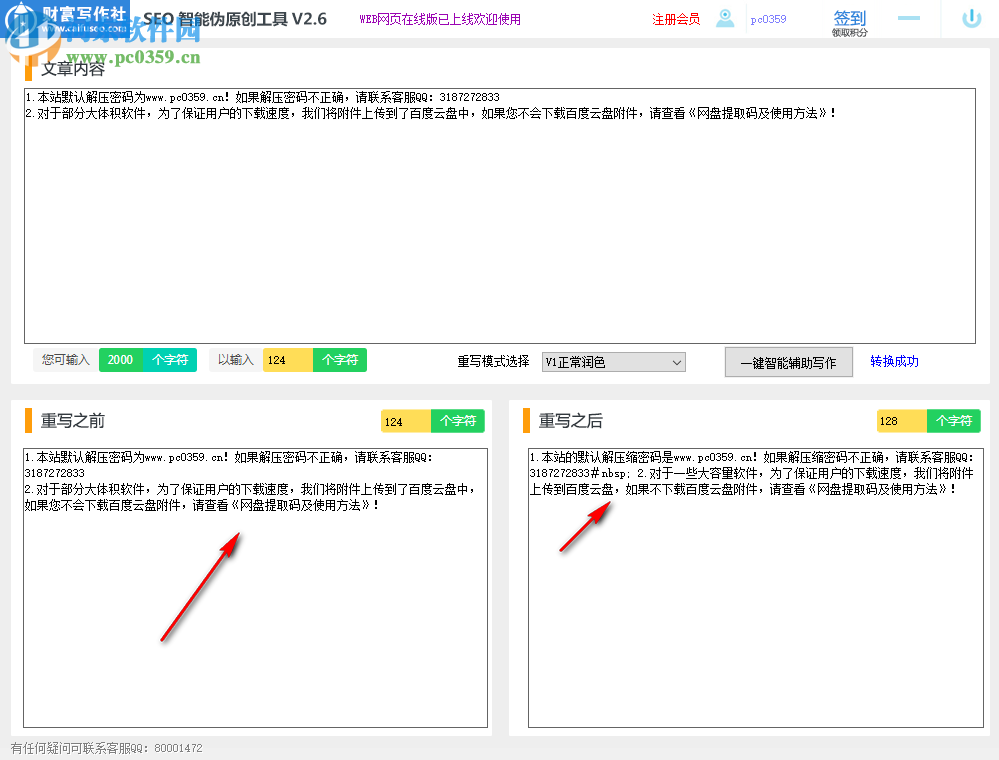Open the 重写模式选择 dropdown
The image size is (999, 760).
click(614, 362)
